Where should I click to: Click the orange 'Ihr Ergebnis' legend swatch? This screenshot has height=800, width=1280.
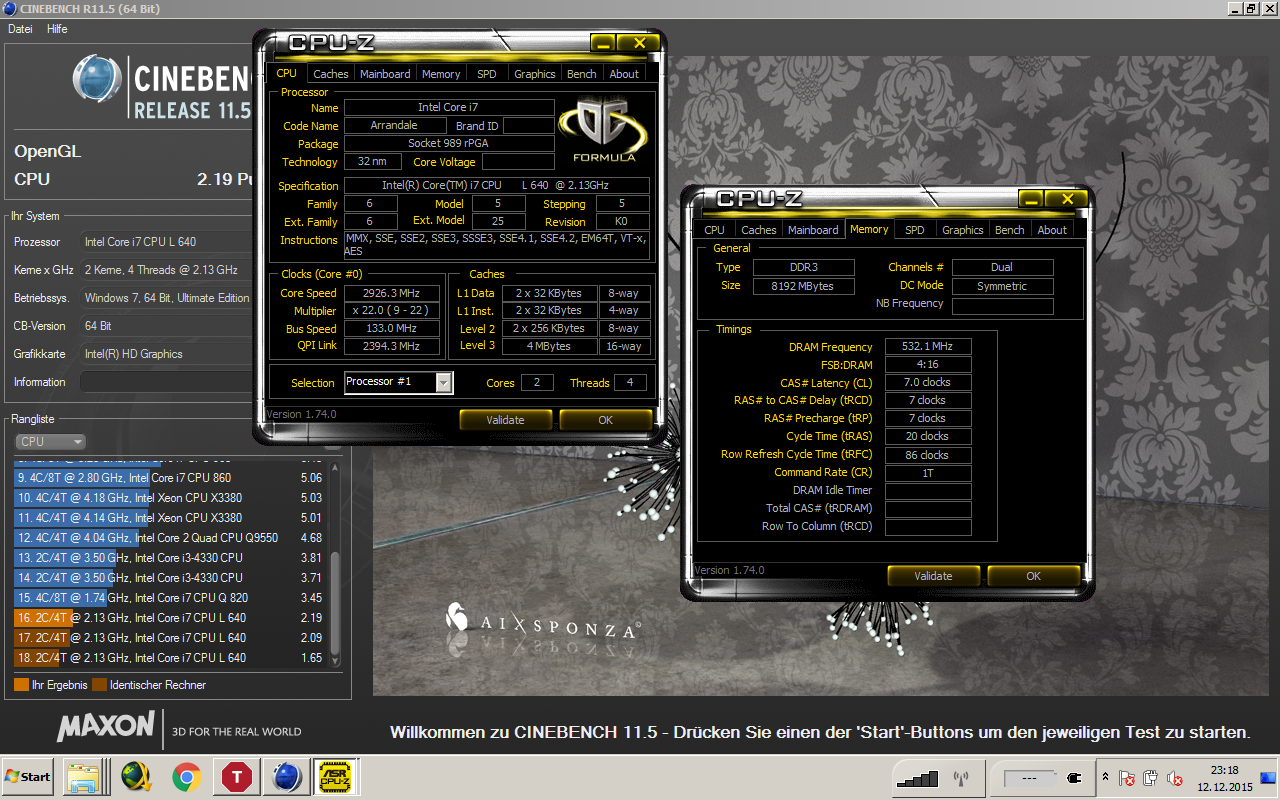click(x=21, y=685)
